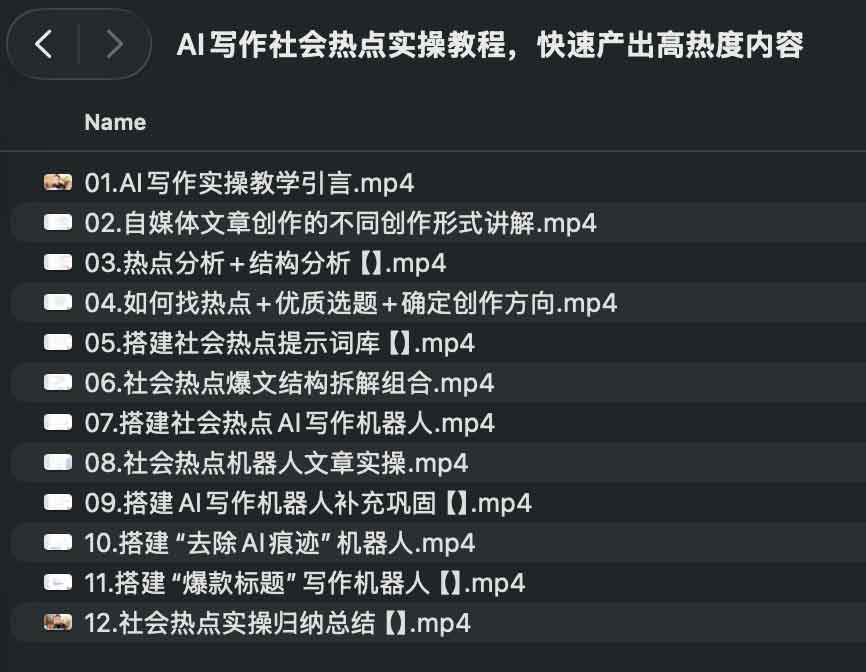This screenshot has width=866, height=672.
Task: Click the file icon of 07.搭建社会热点AI写作机器人.mp4
Action: (58, 423)
